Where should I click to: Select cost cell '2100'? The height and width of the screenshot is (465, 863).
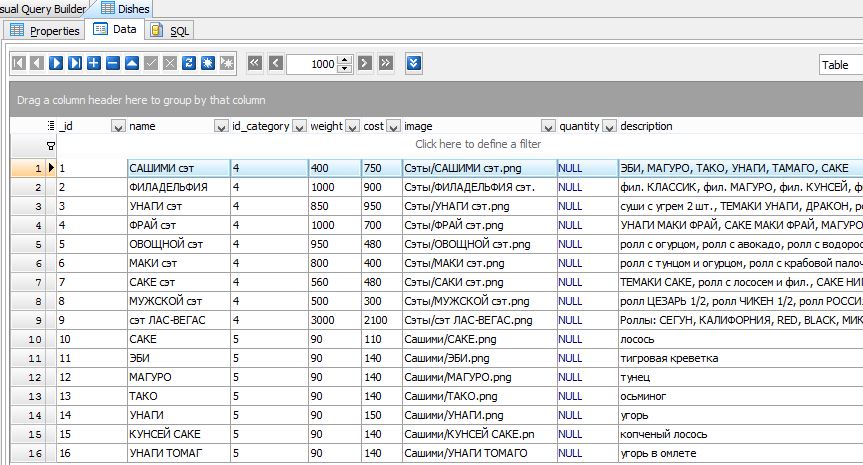[x=382, y=320]
